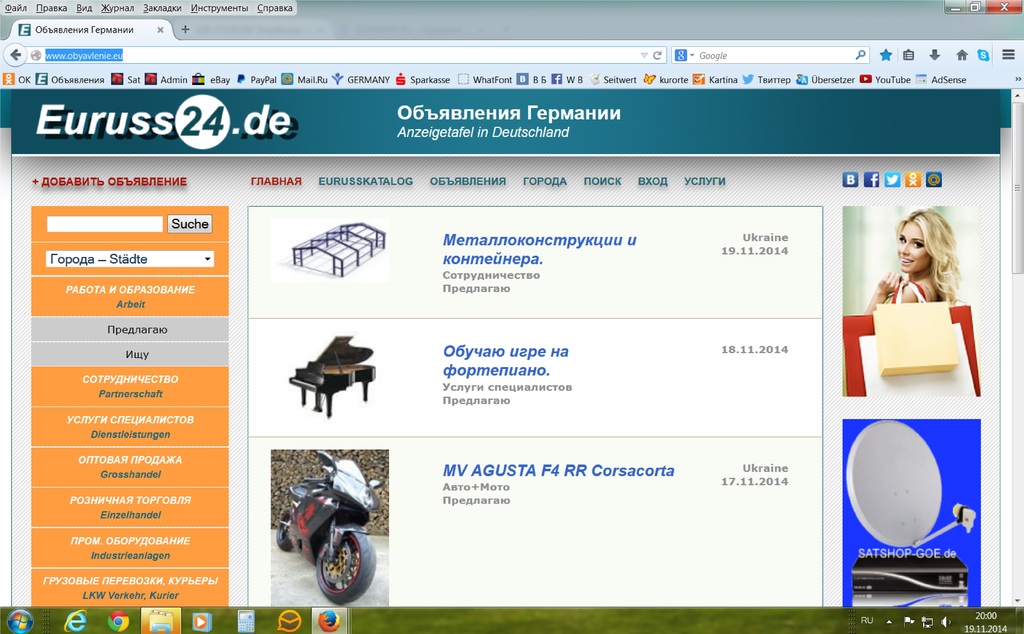Open the WhatFont bookmark
1024x634 pixels.
click(485, 80)
